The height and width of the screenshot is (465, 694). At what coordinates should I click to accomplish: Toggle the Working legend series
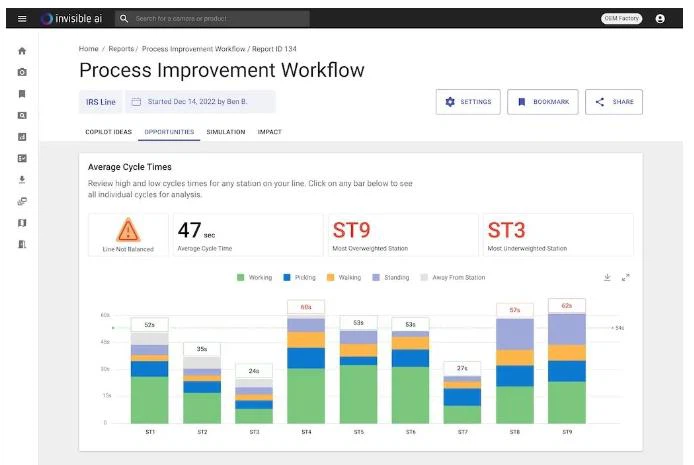click(256, 277)
